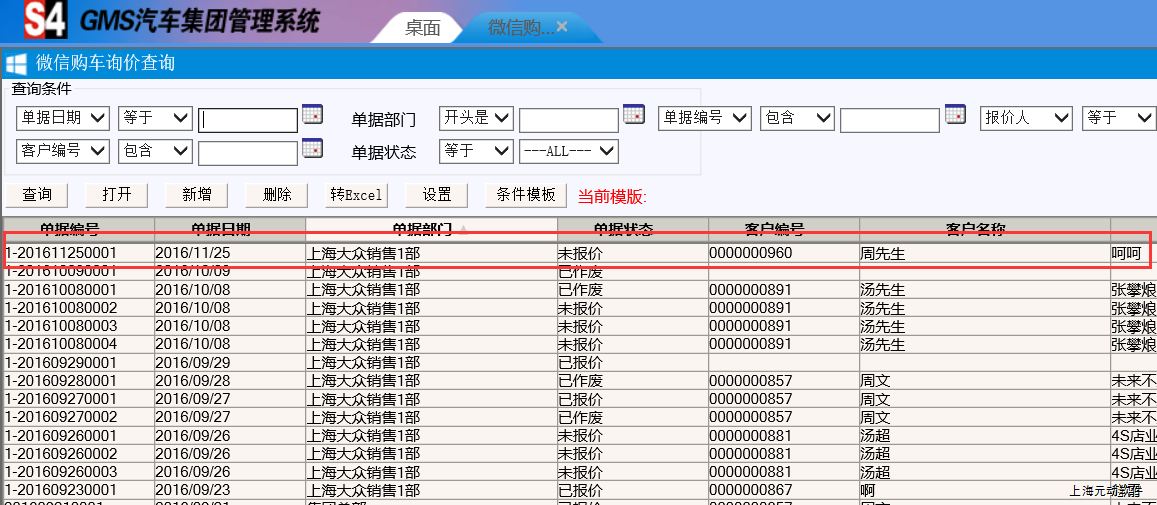Switch to the 桌面 tab
Screen dimensions: 1157x505
pos(422,28)
